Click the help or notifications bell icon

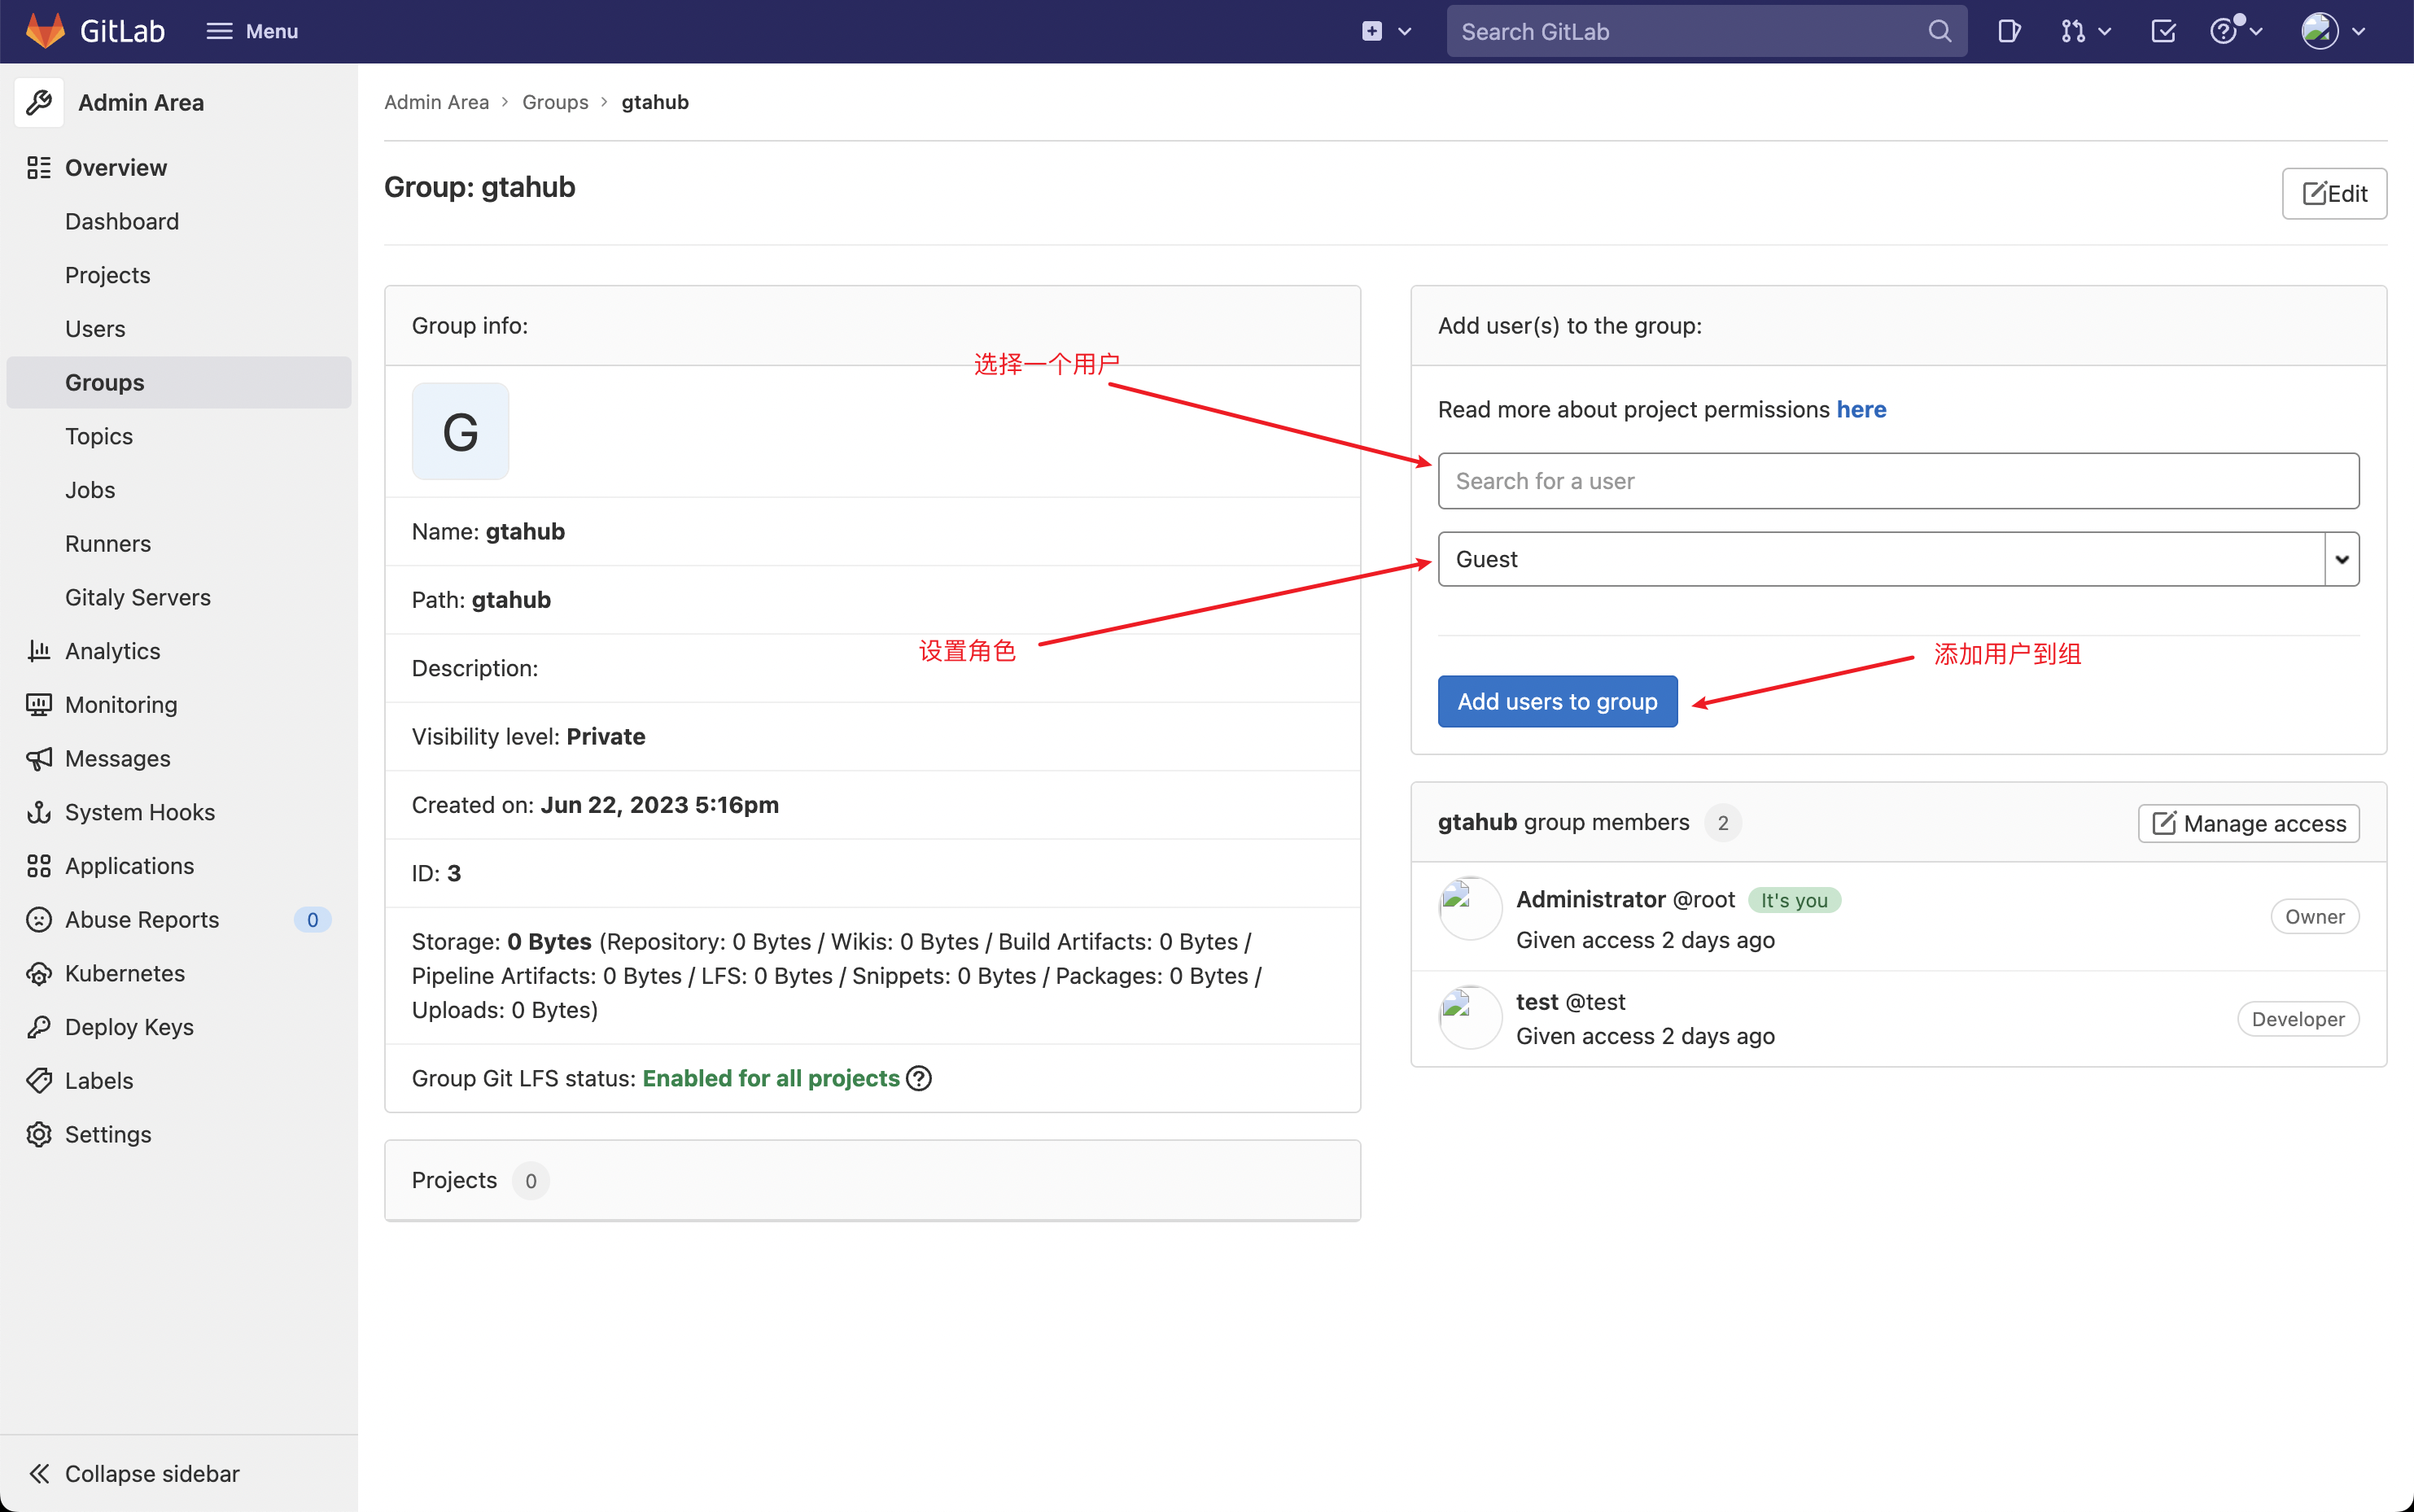tap(2229, 29)
